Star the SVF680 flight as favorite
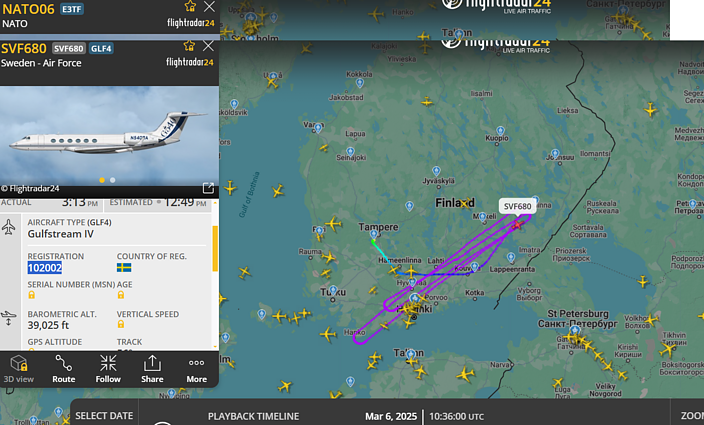Image resolution: width=704 pixels, height=425 pixels. coord(189,46)
